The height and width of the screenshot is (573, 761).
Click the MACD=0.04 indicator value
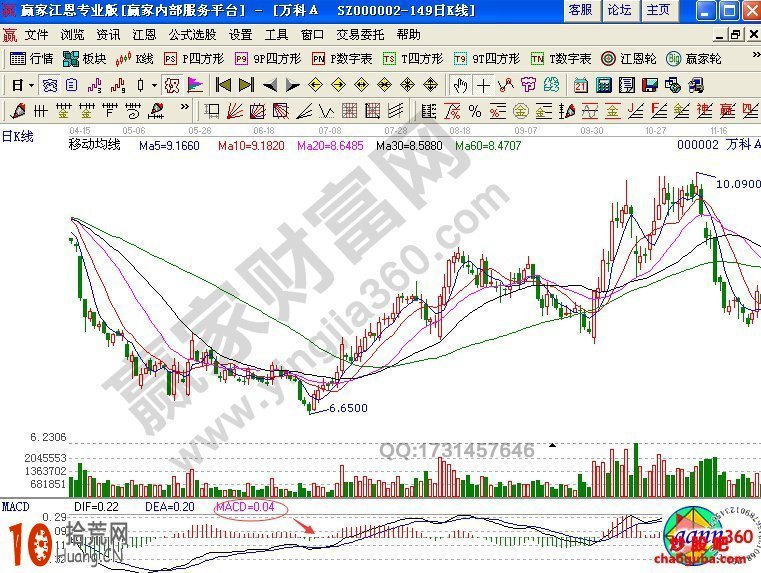[x=246, y=507]
